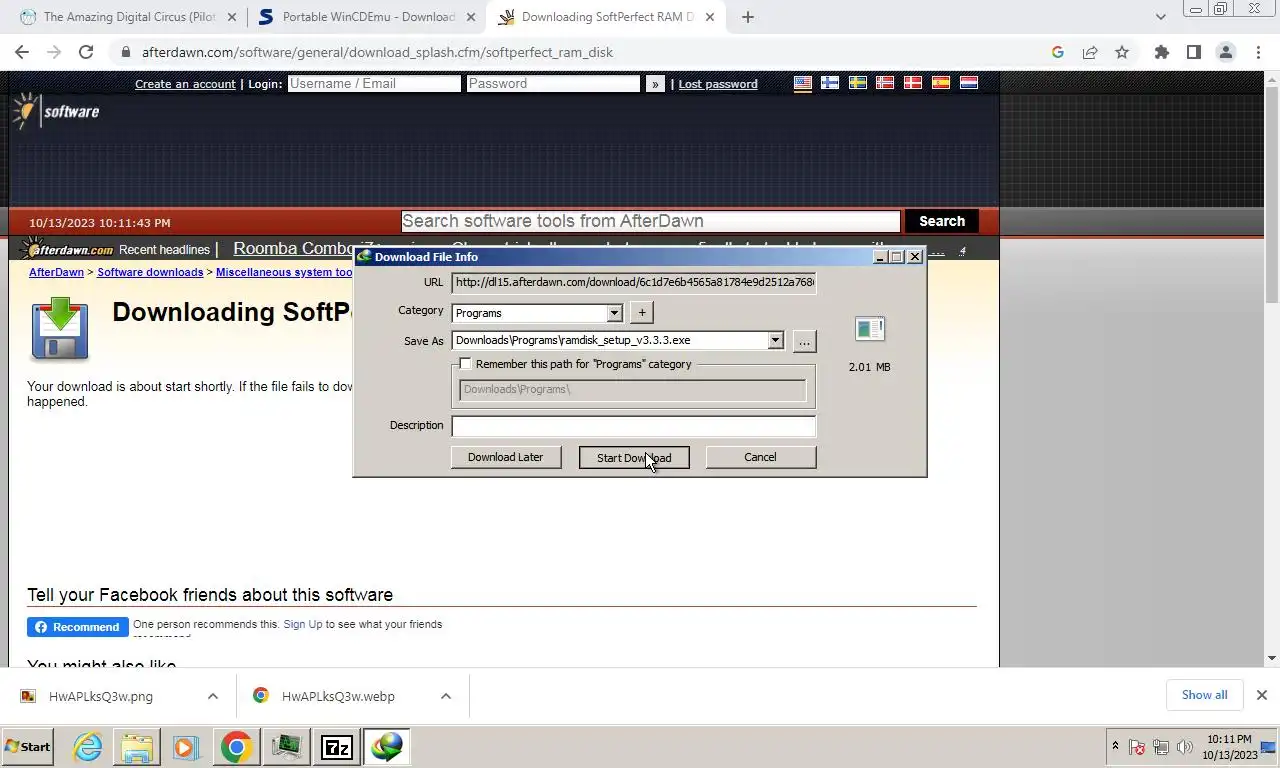
Task: Open the tab search dropdown in Chrome
Action: (1160, 17)
